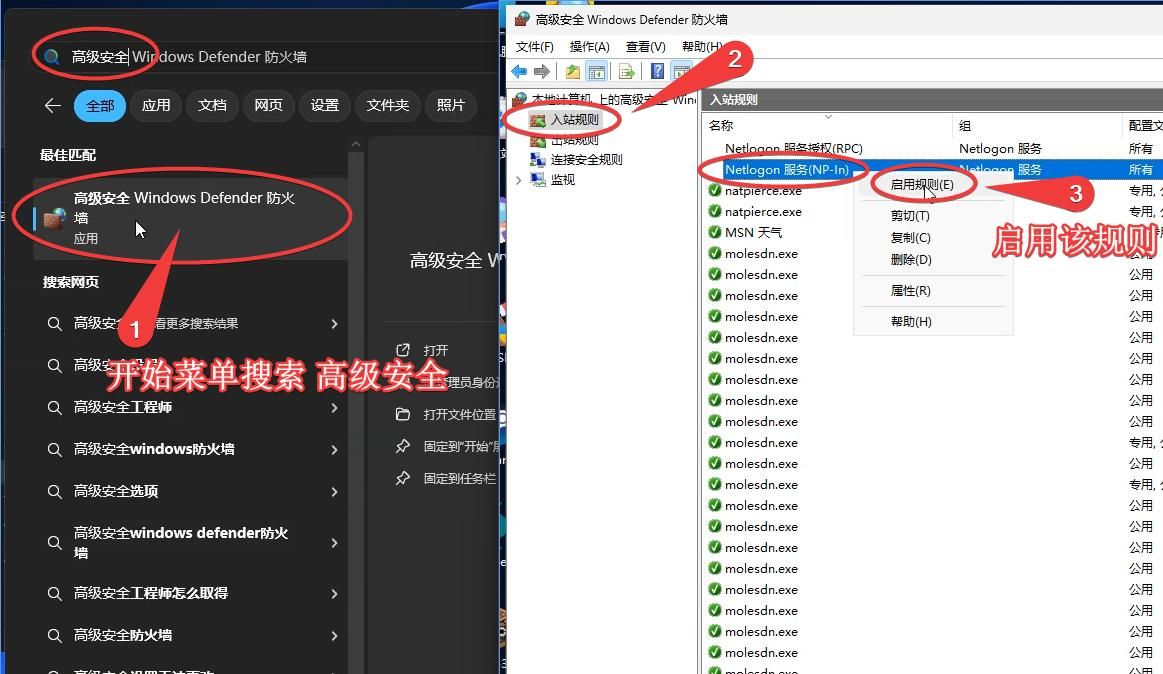1163x674 pixels.
Task: Toggle the show/hide action pane toolbar button
Action: coord(682,71)
